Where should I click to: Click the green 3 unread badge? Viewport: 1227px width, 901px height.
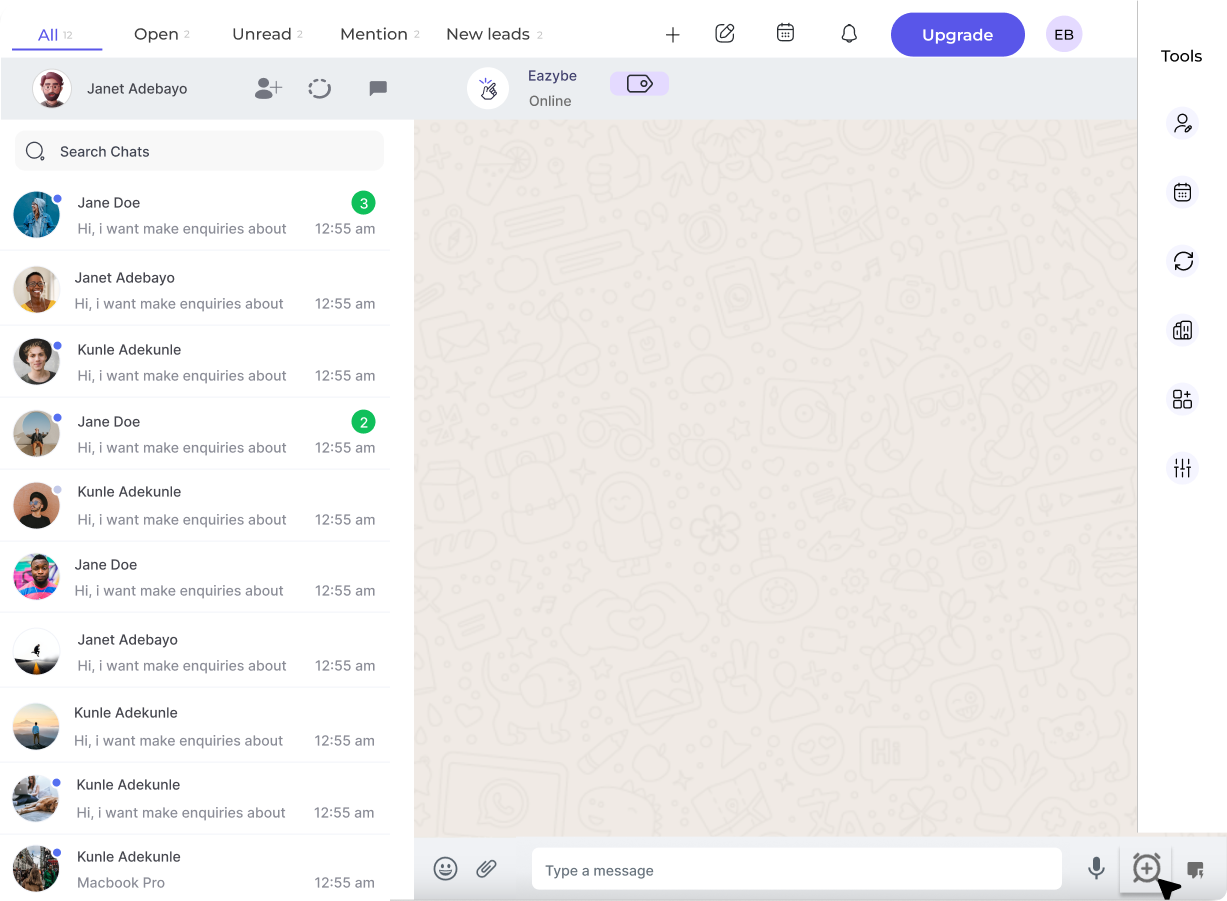pyautogui.click(x=364, y=203)
